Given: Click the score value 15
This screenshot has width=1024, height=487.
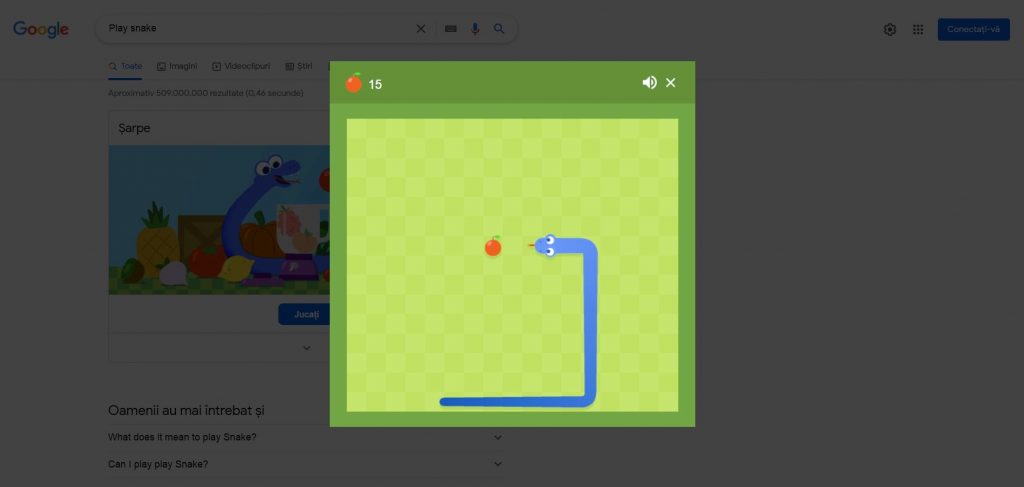Looking at the screenshot, I should click(375, 84).
